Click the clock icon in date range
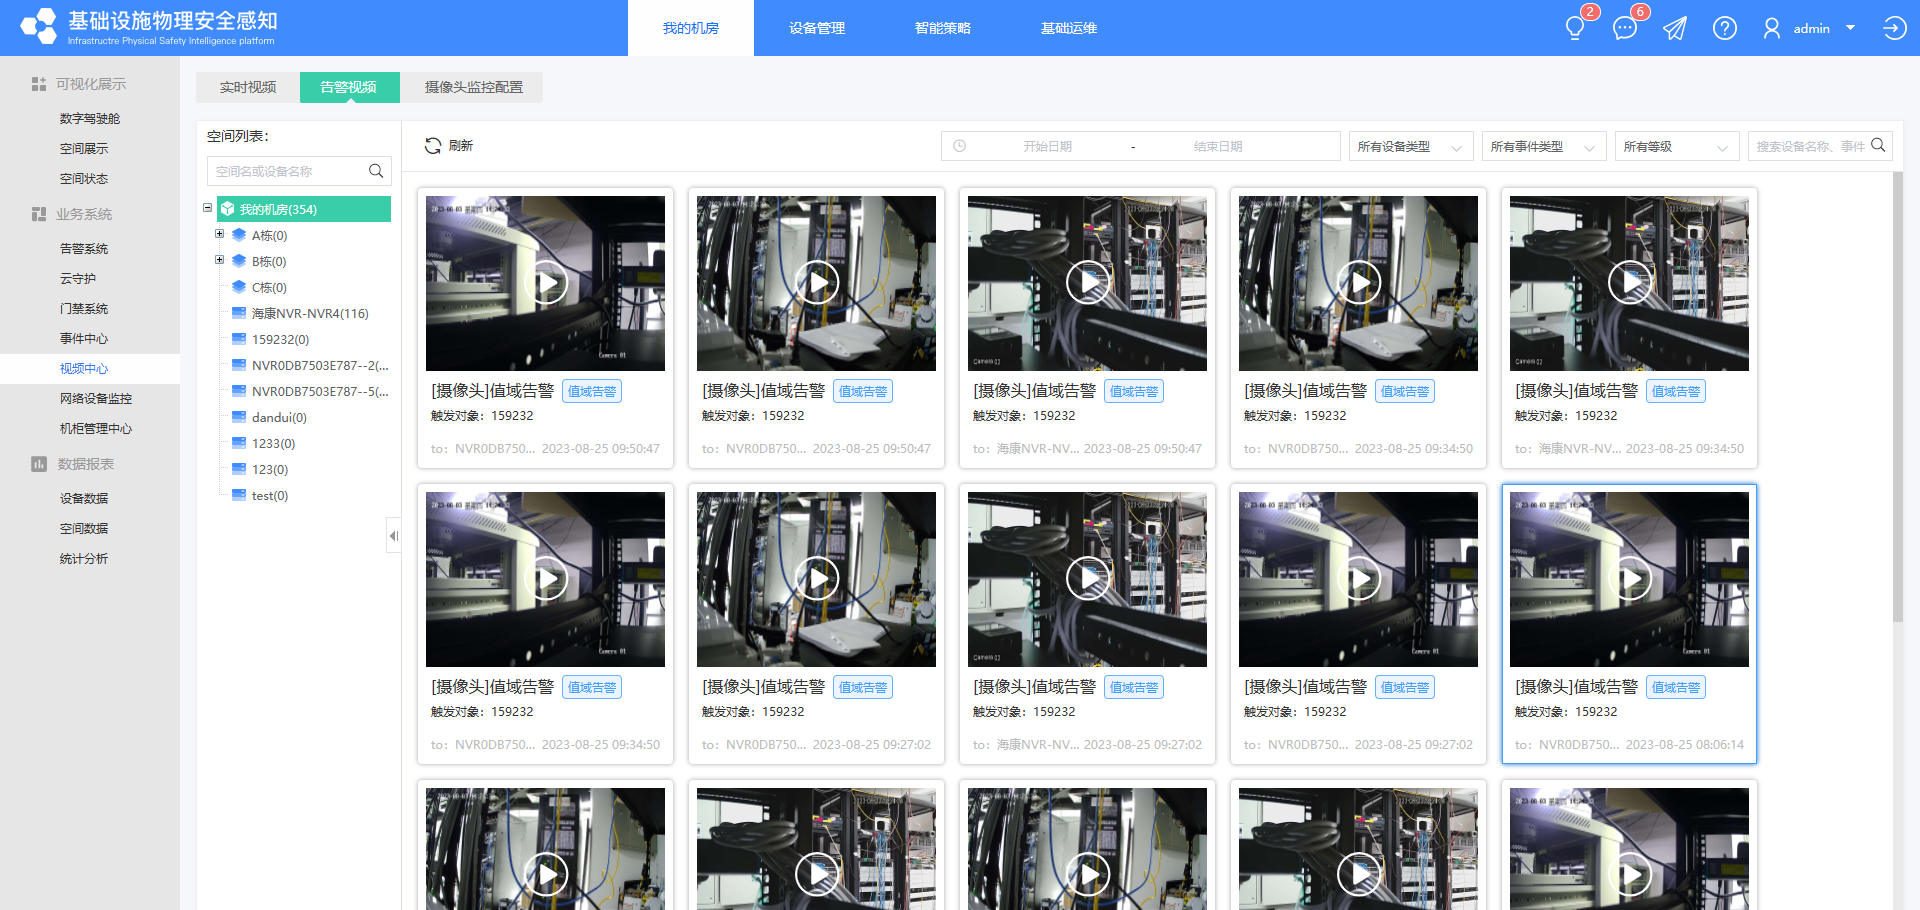This screenshot has height=910, width=1920. pos(959,146)
